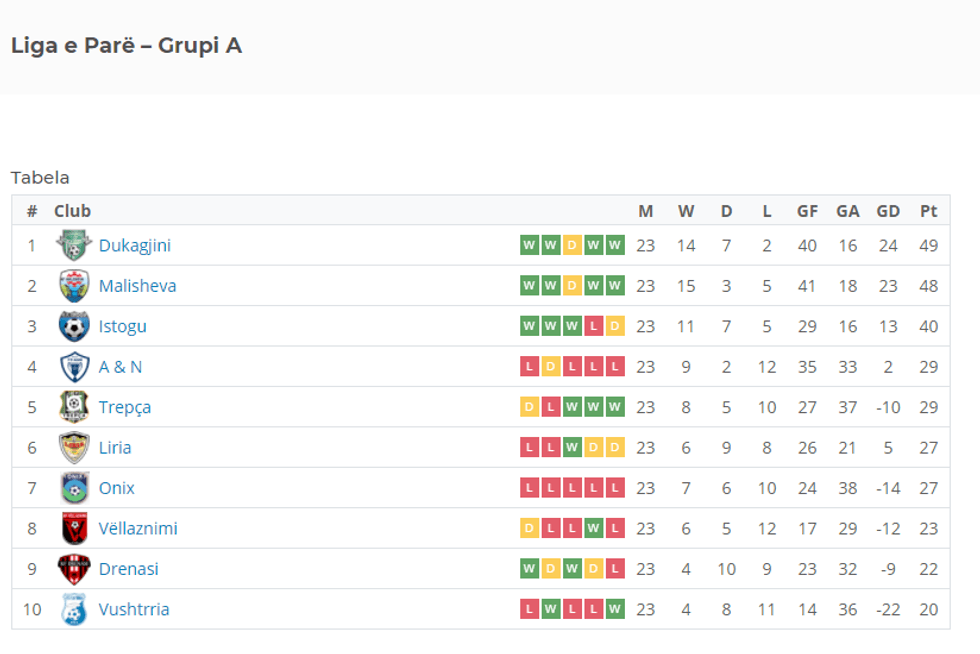The width and height of the screenshot is (980, 654).
Task: Click Liria's green win form badge
Action: coord(572,448)
